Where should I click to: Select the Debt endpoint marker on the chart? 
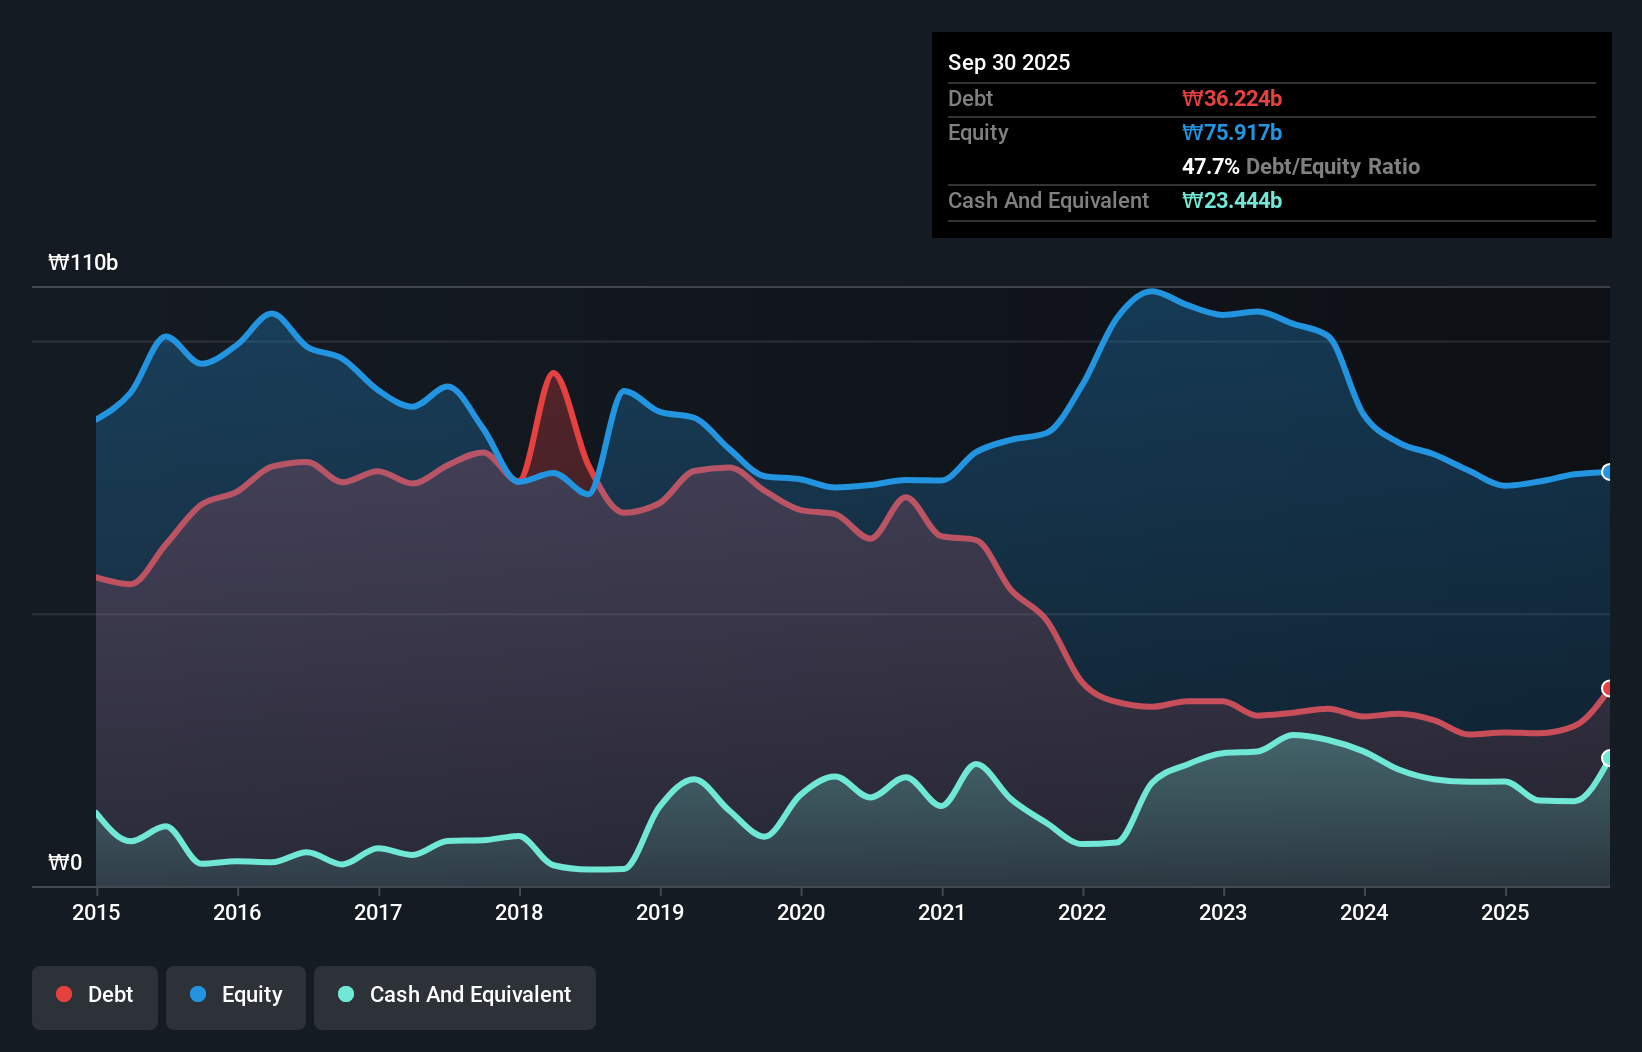pyautogui.click(x=1608, y=689)
